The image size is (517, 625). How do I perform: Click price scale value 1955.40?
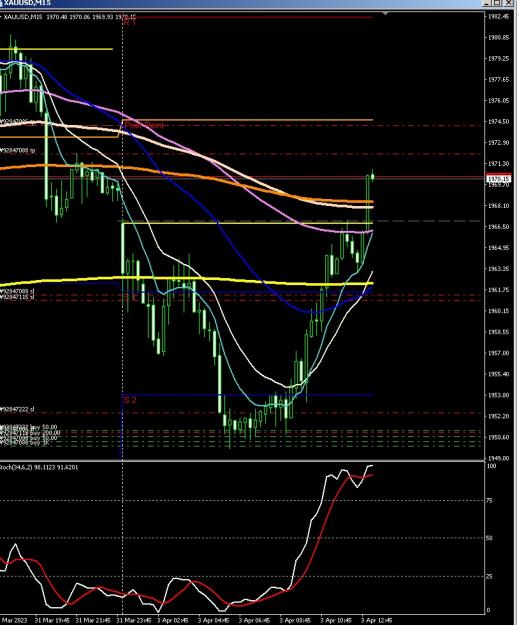tap(498, 374)
